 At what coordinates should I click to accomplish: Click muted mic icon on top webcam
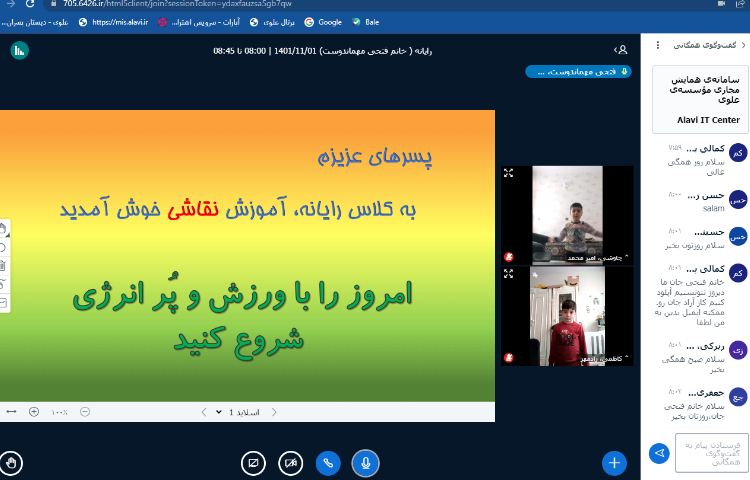[509, 257]
